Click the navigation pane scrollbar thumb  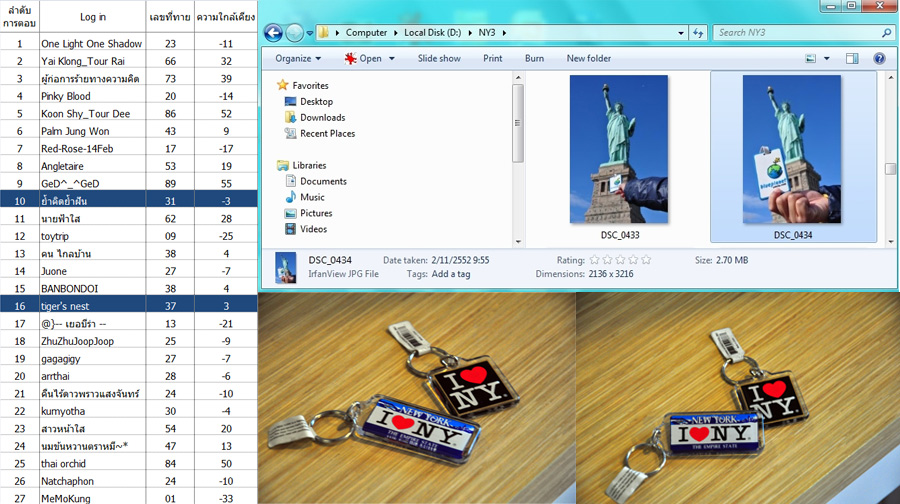click(x=518, y=123)
